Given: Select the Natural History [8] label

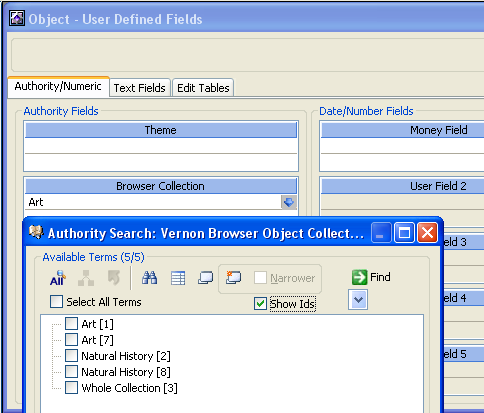Looking at the screenshot, I should point(126,372).
